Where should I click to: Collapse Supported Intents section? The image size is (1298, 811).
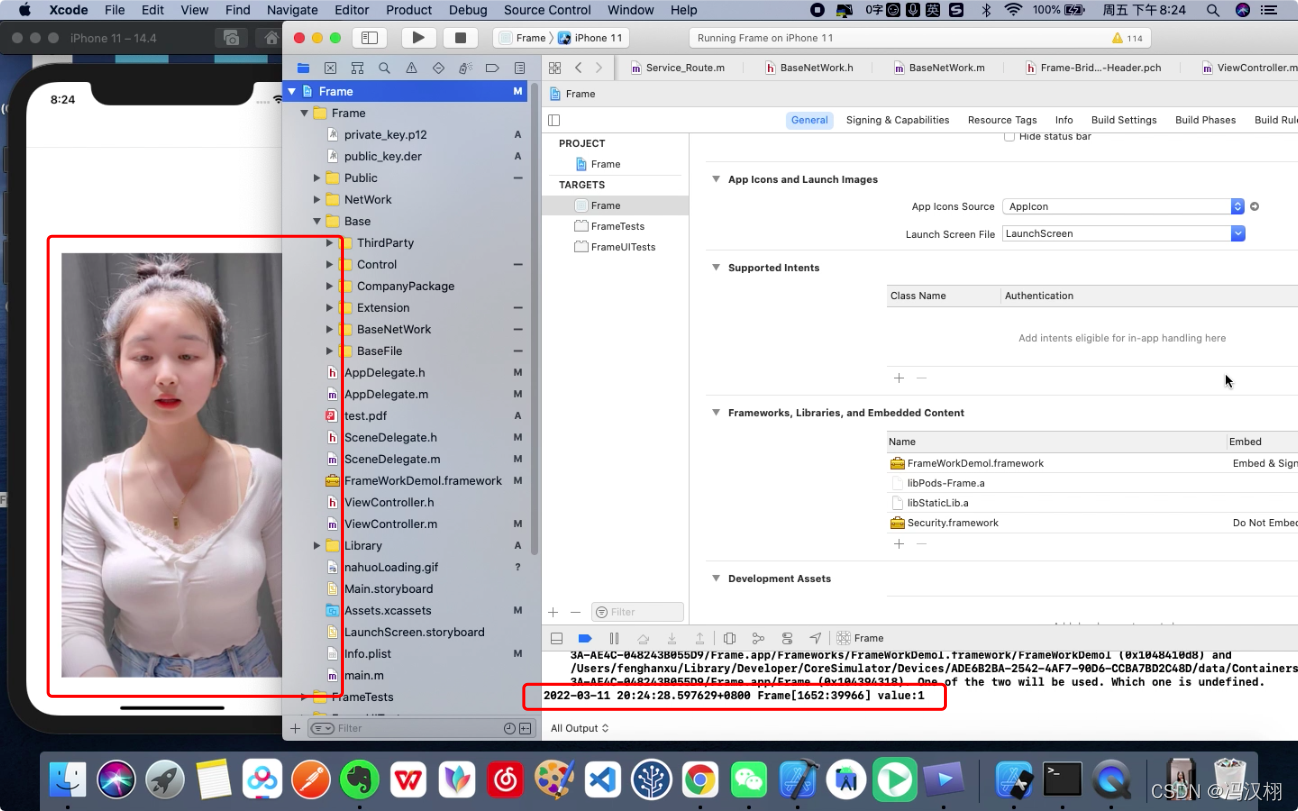tap(716, 268)
